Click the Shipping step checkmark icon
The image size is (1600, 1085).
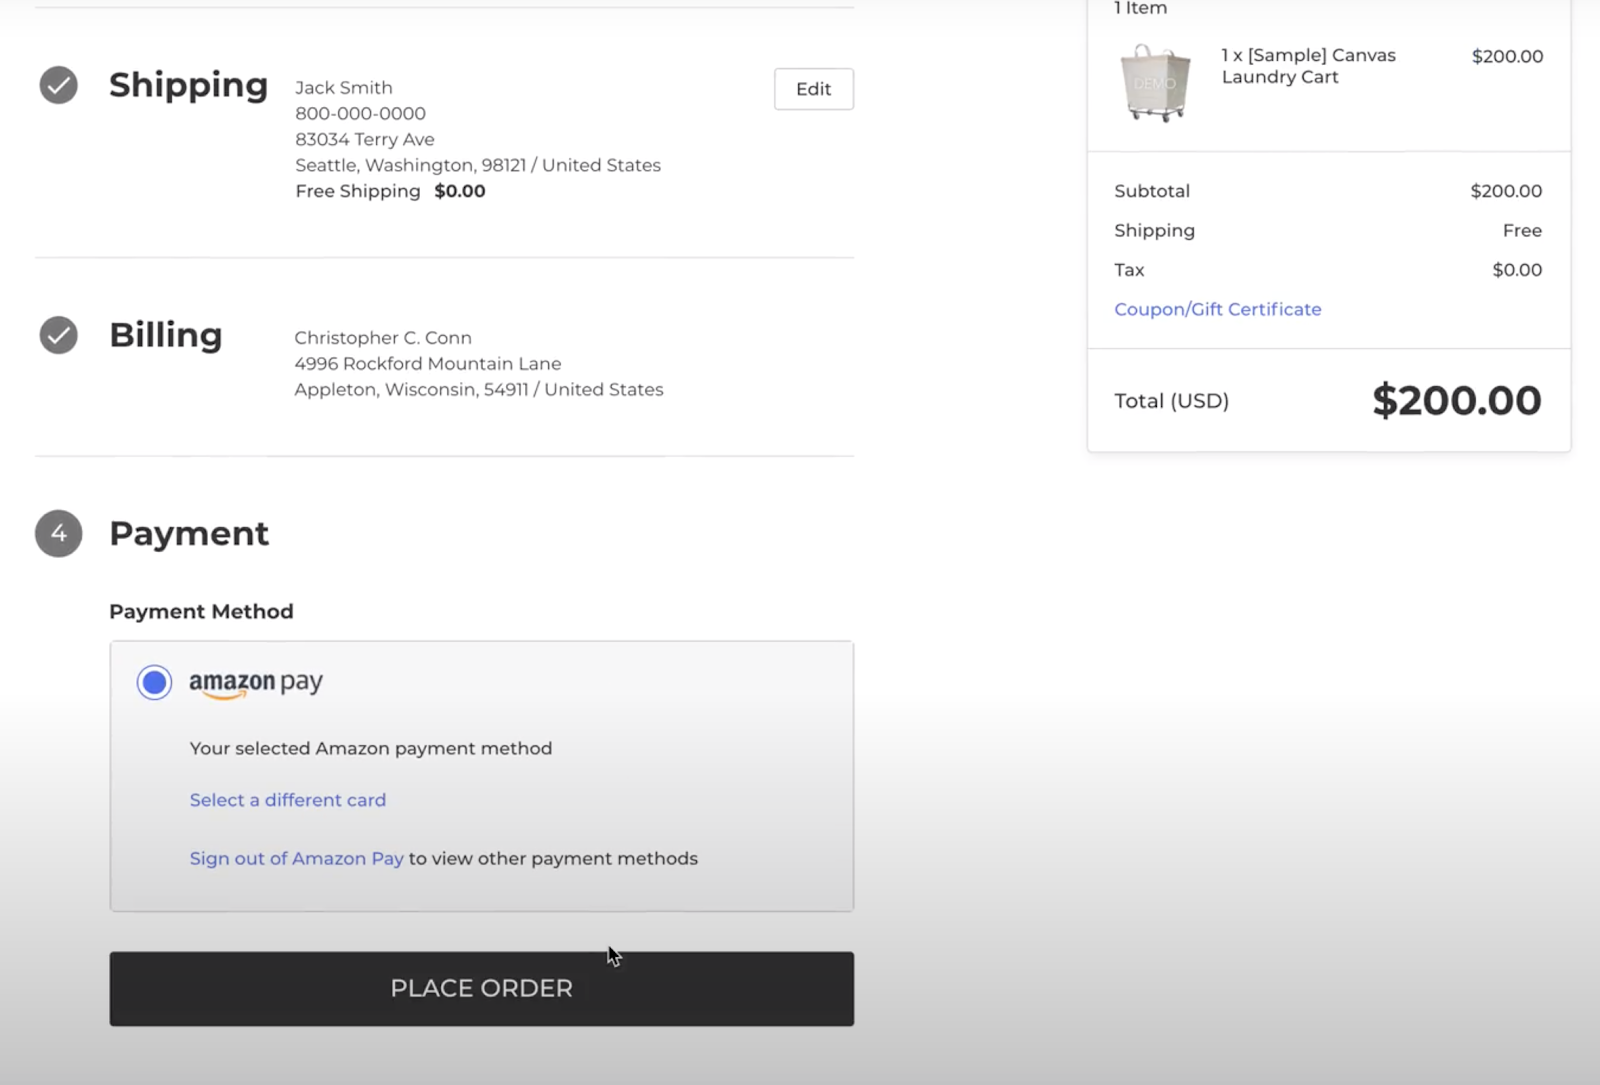coord(59,85)
